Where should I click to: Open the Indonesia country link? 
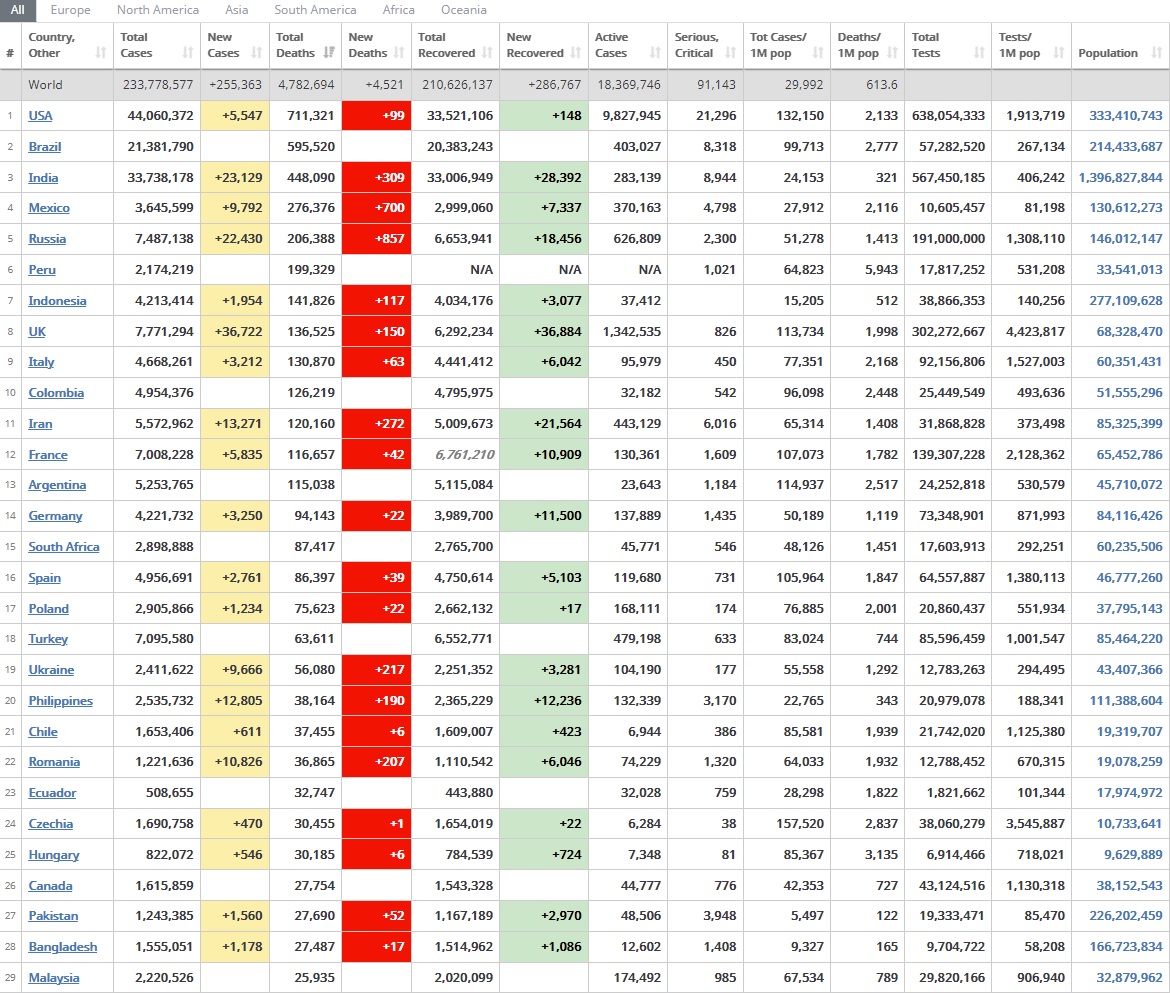point(57,301)
